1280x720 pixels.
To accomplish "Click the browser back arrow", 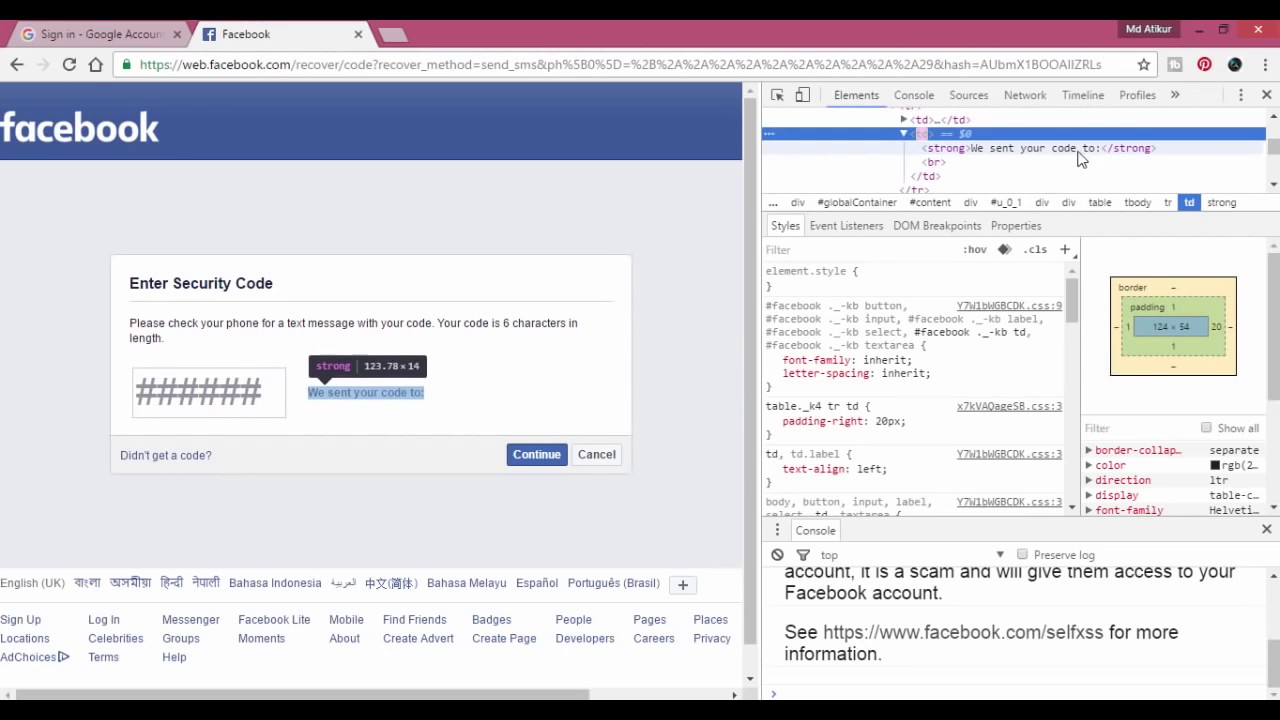I will [17, 64].
